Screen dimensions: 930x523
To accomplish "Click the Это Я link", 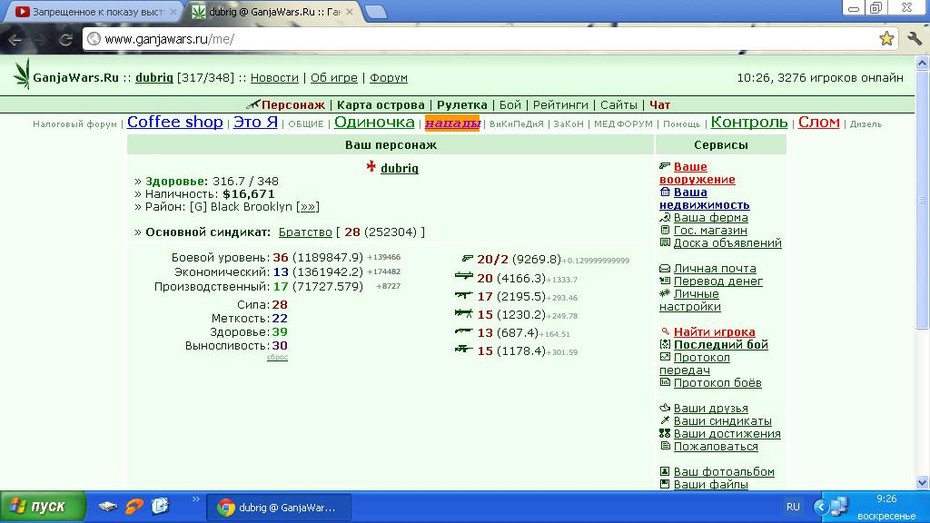I will [256, 122].
